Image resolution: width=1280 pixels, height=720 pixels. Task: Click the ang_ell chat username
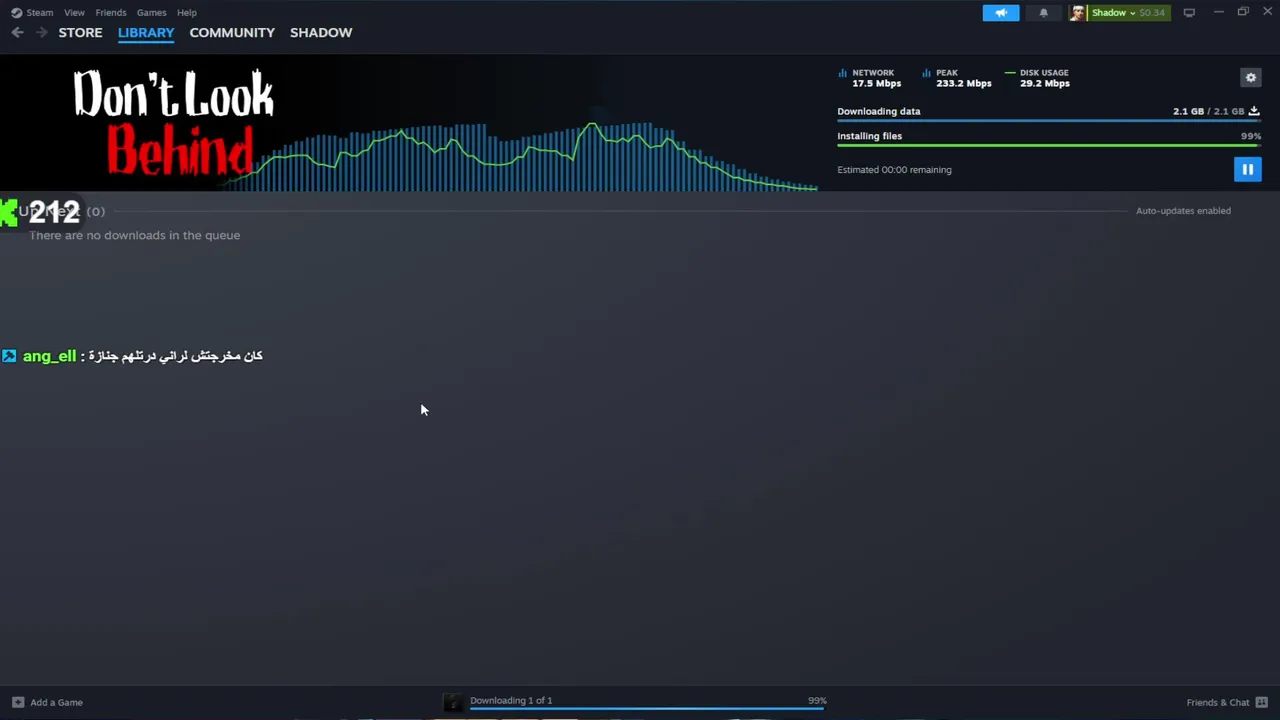pyautogui.click(x=49, y=356)
